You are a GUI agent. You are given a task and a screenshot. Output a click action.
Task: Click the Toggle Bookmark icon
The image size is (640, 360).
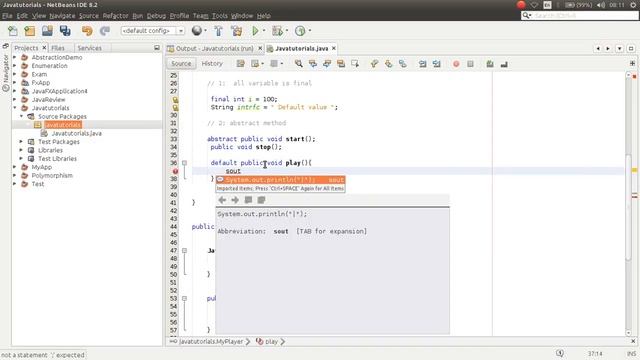pos(402,64)
